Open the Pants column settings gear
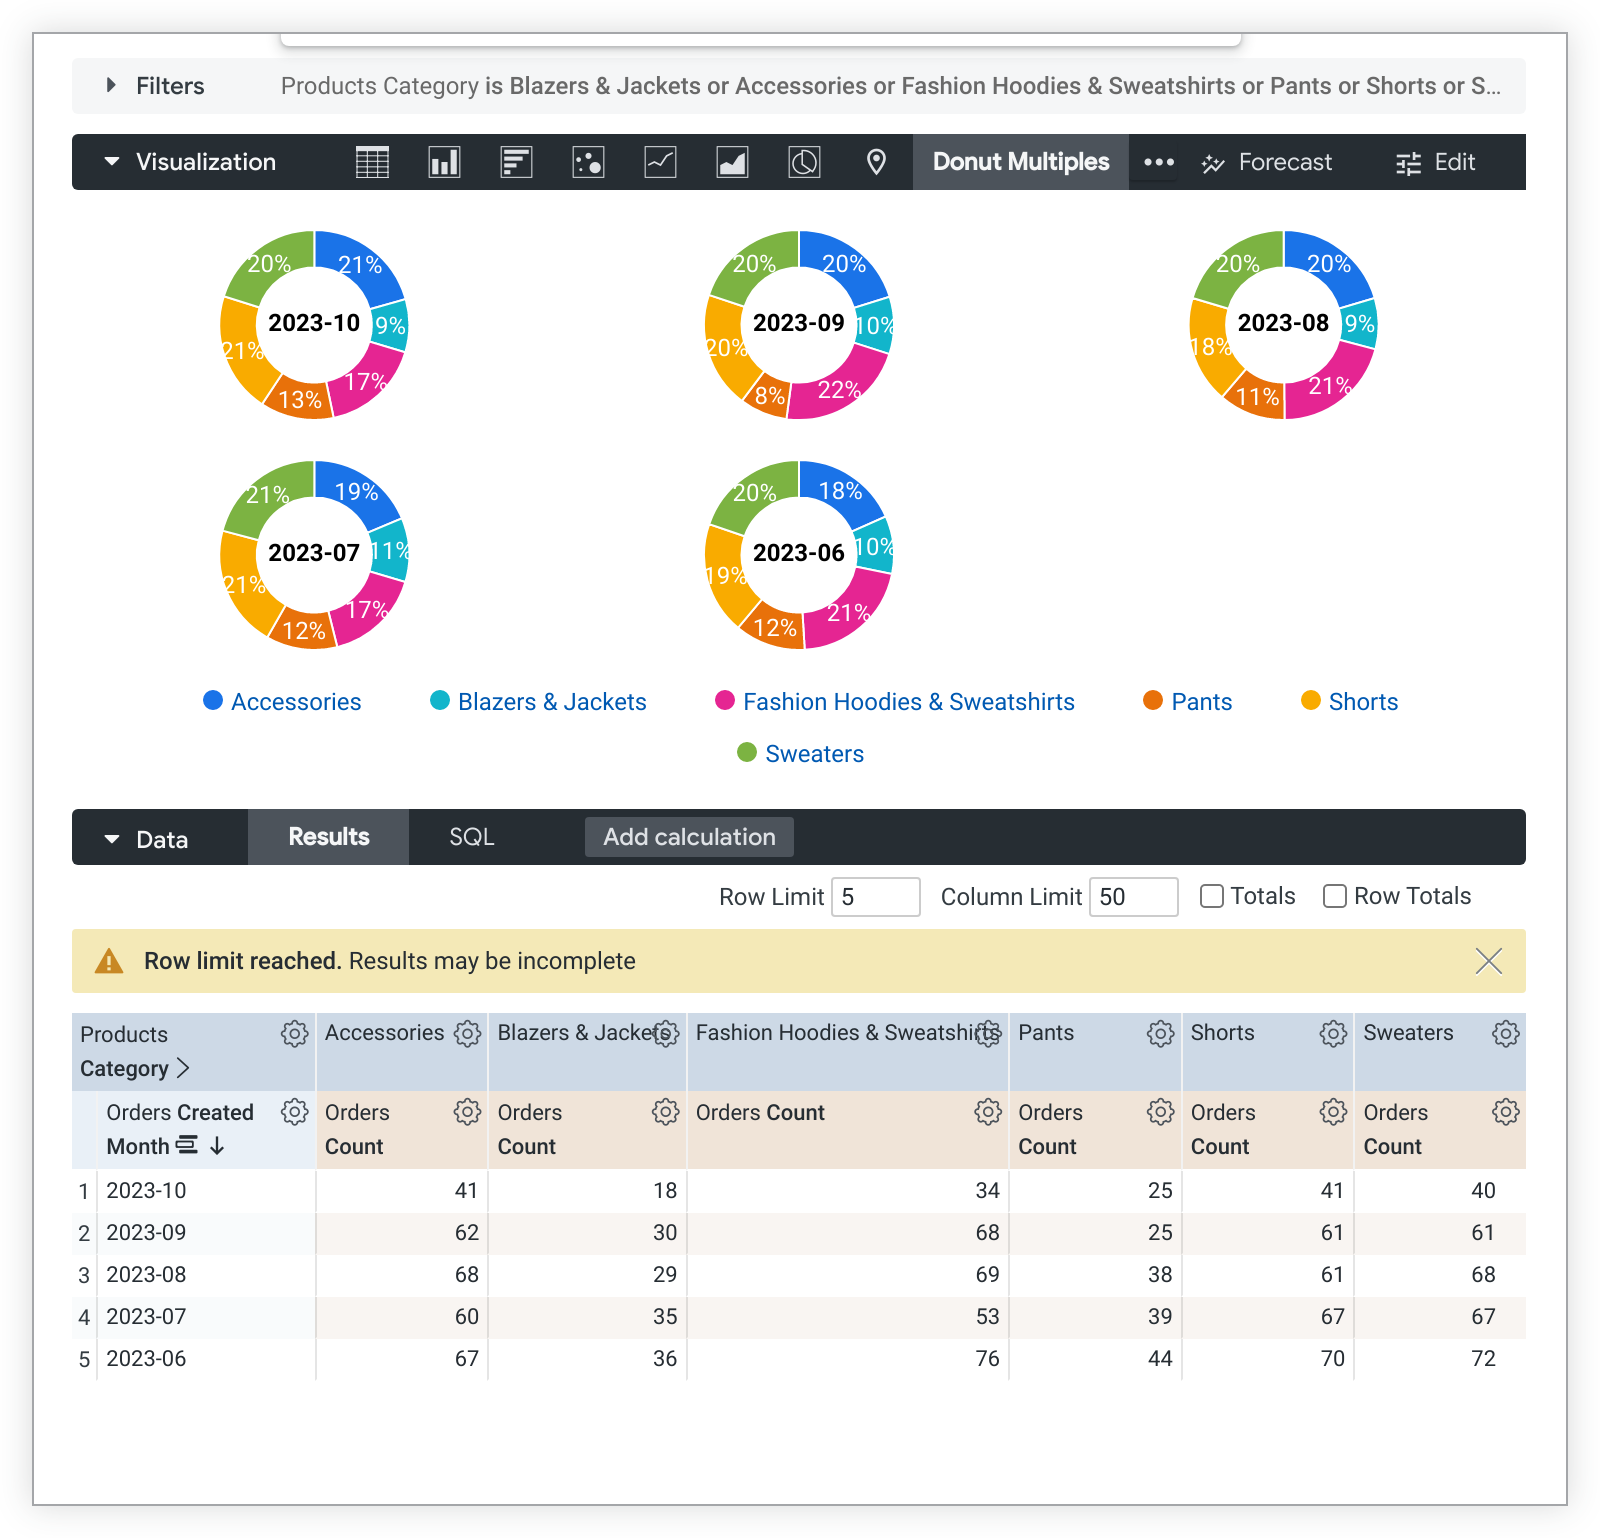 click(1160, 1034)
